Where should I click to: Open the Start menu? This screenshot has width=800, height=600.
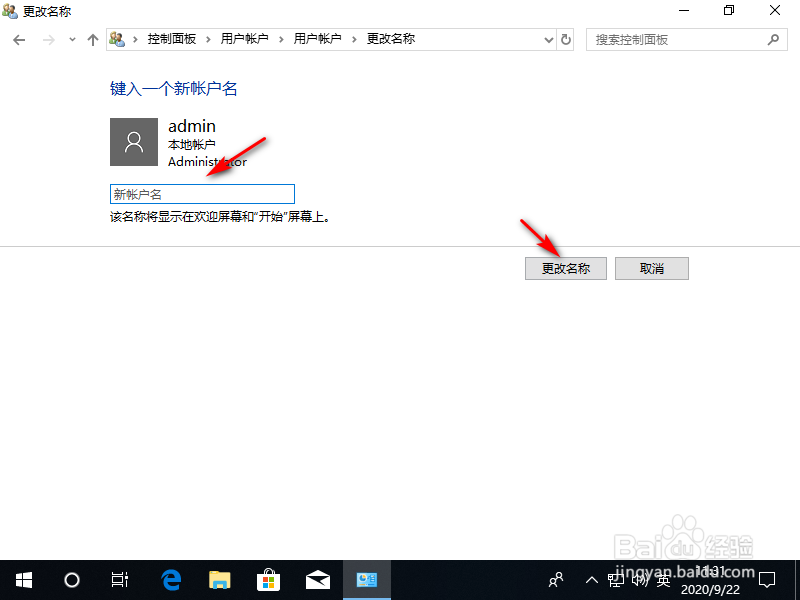(23, 580)
